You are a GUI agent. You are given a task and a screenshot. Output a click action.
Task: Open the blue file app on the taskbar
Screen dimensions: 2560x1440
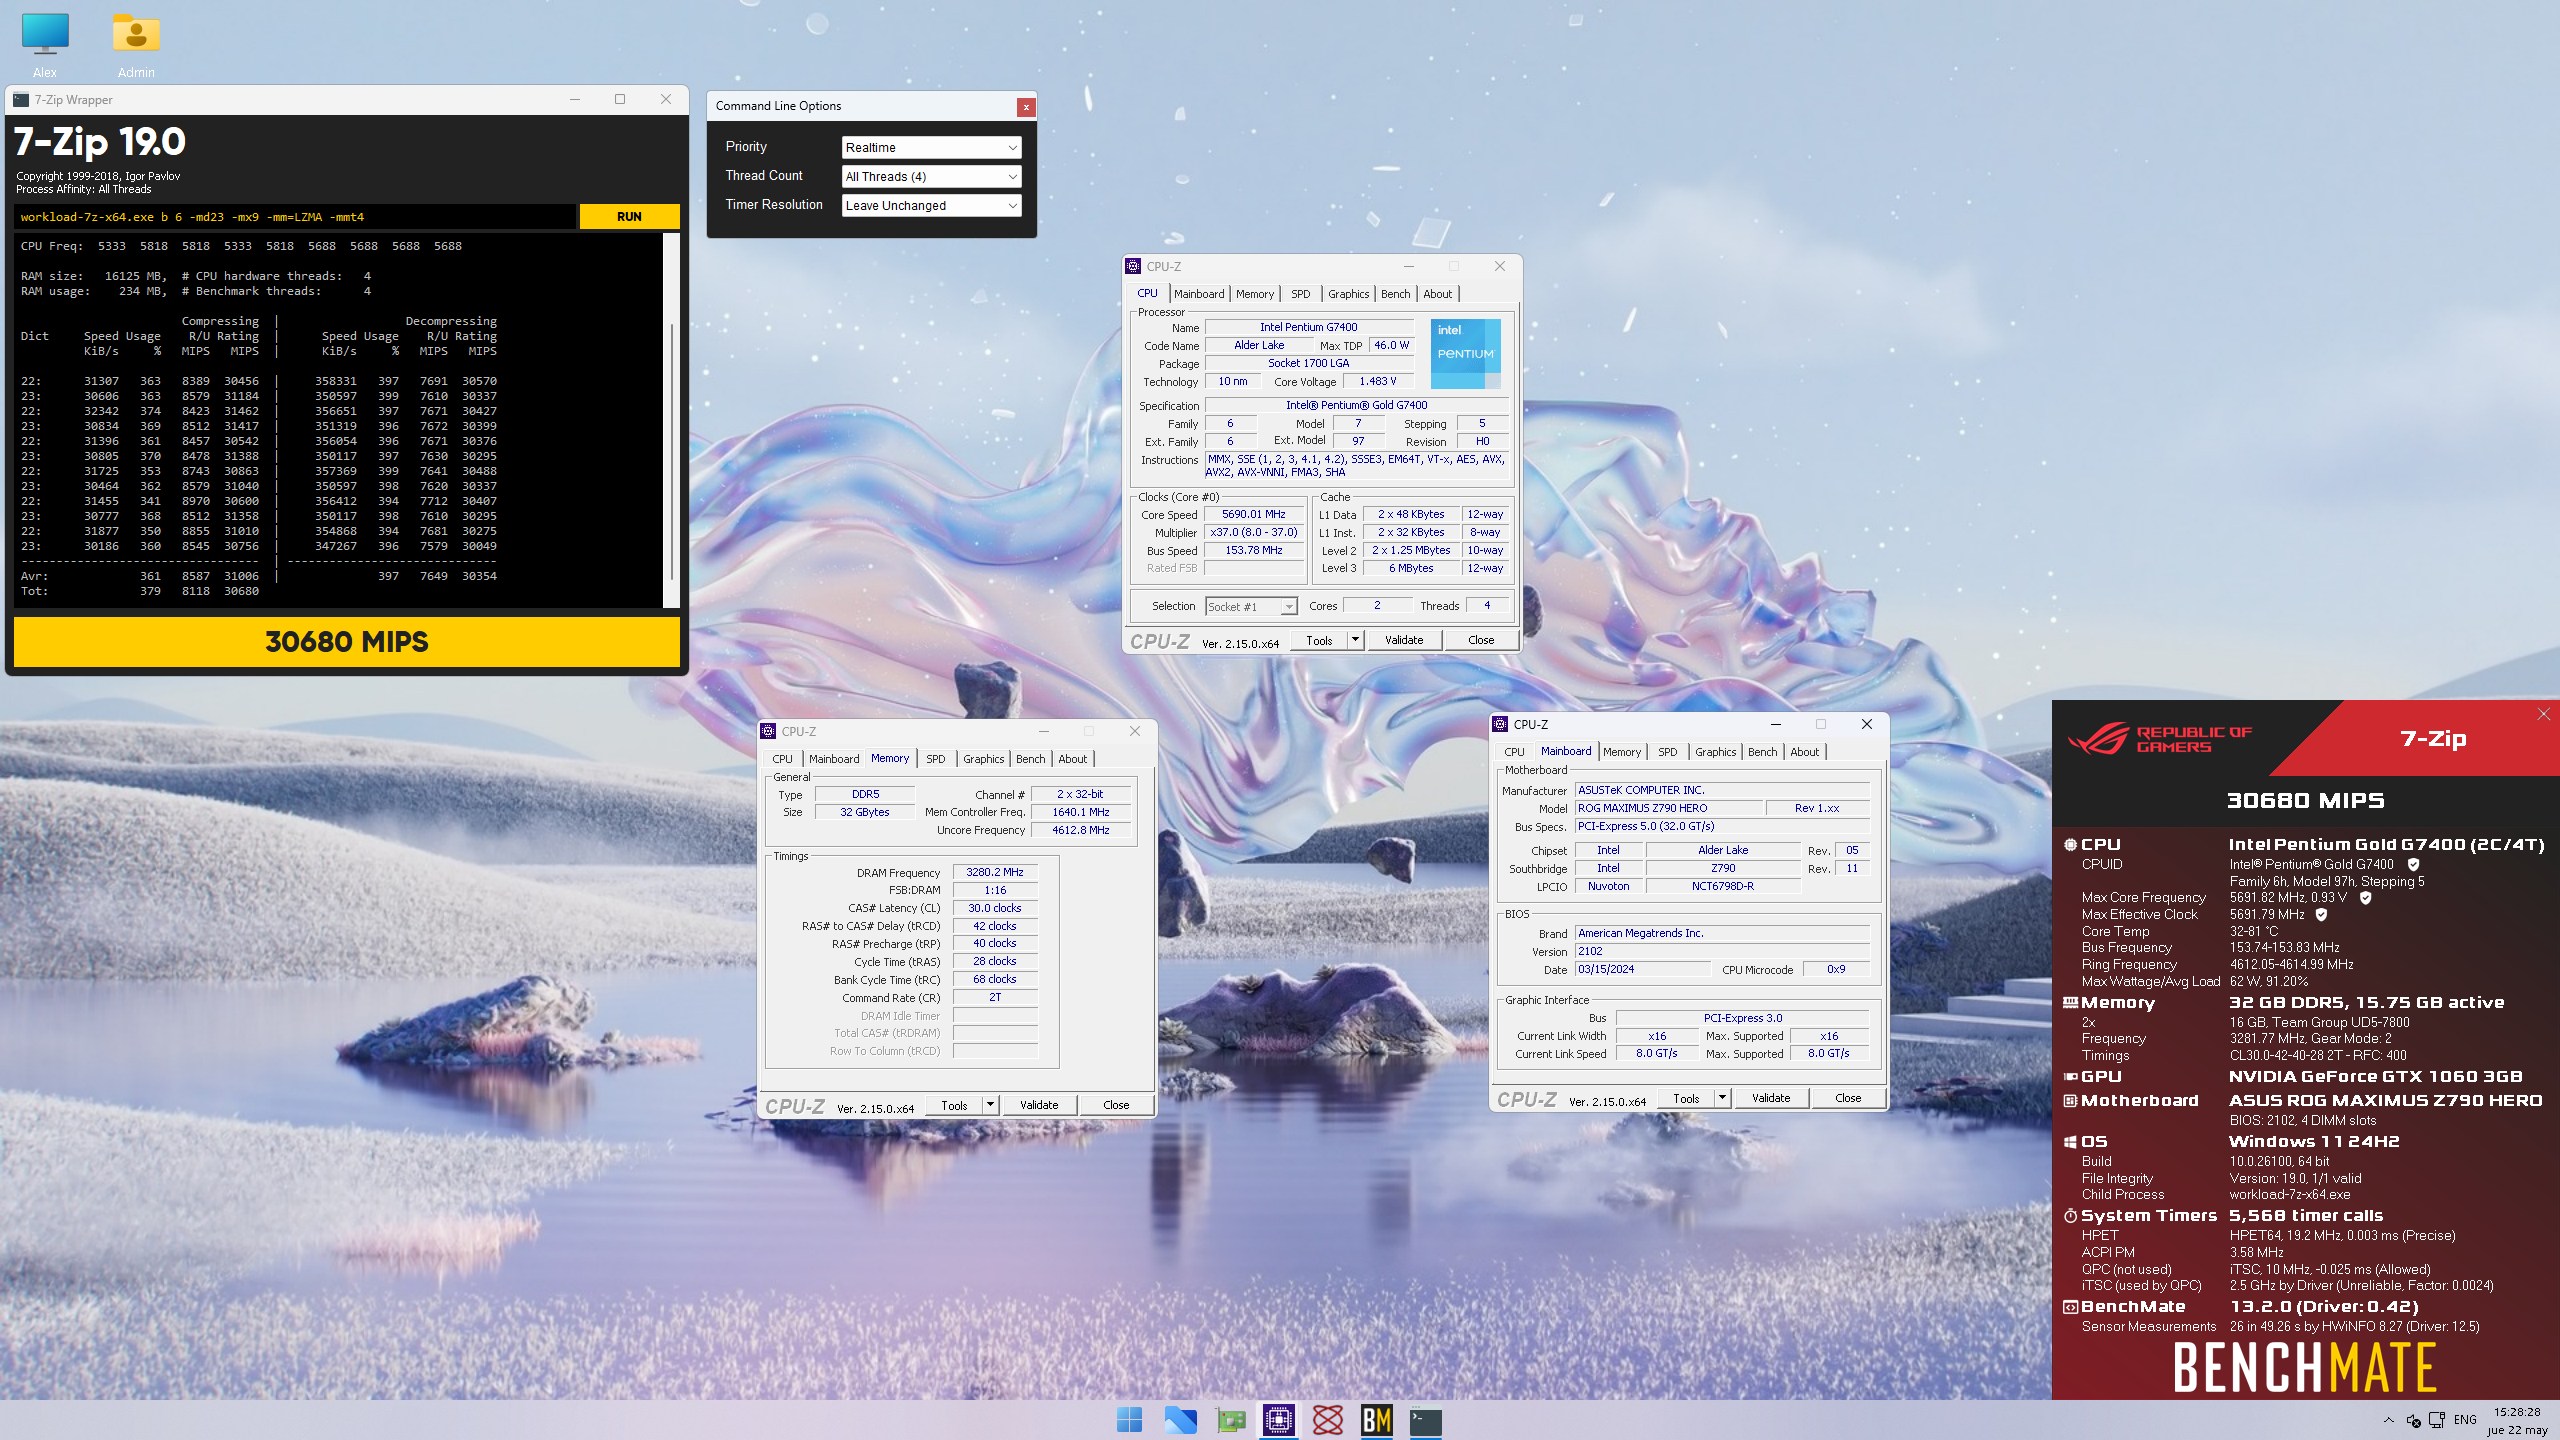1180,1420
